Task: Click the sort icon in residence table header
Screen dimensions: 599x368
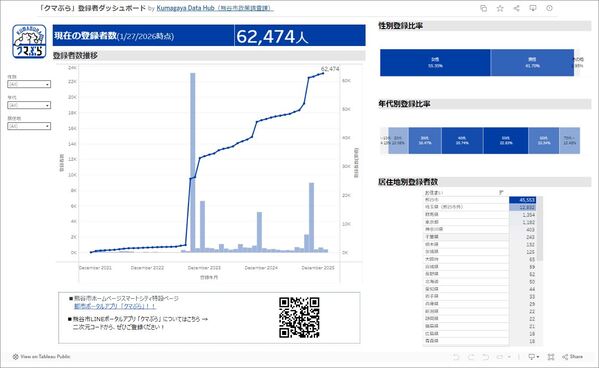Action: click(x=501, y=193)
